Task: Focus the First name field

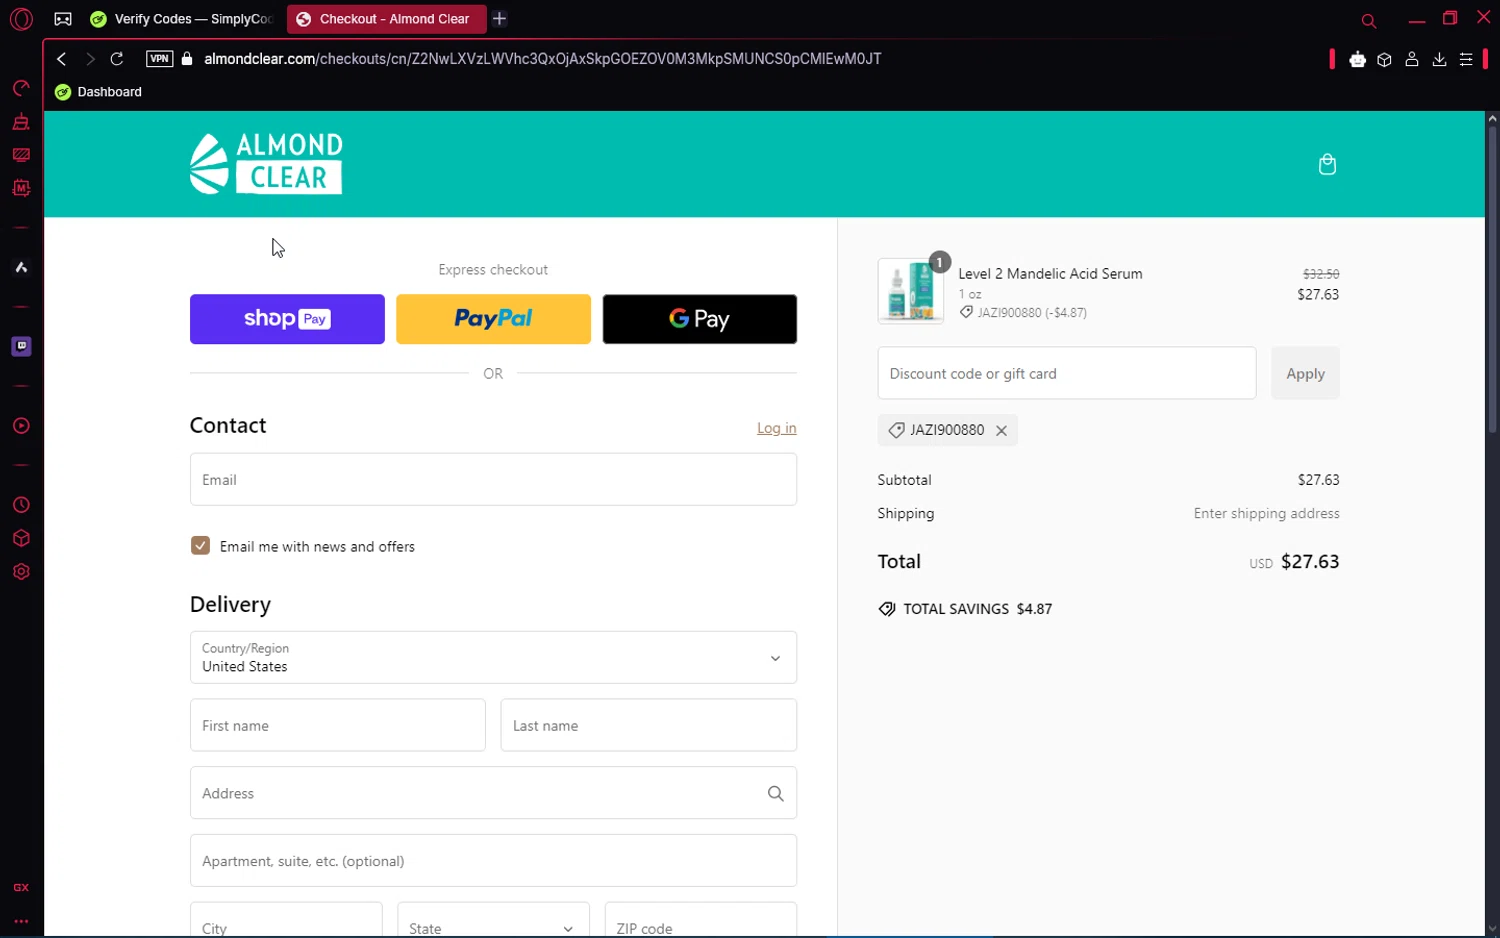Action: (338, 725)
